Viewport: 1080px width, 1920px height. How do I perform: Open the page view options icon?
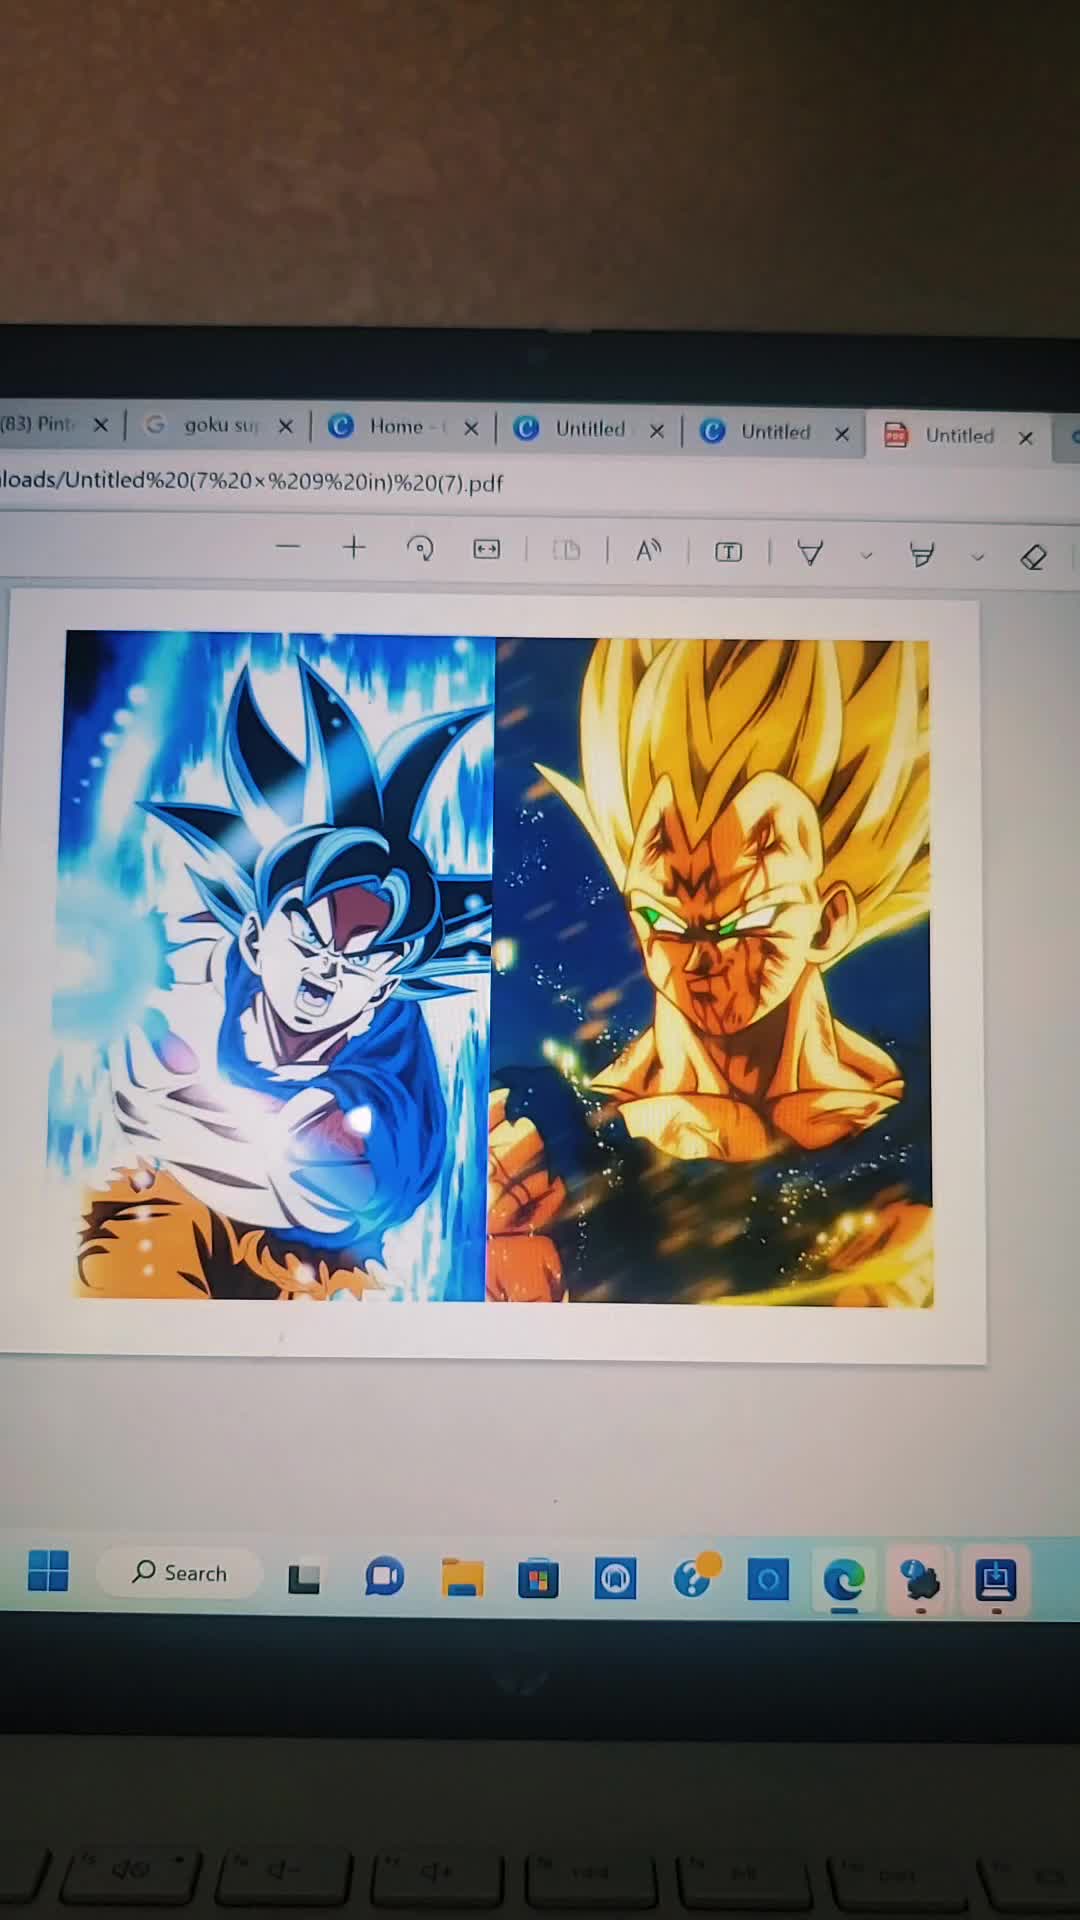[567, 550]
